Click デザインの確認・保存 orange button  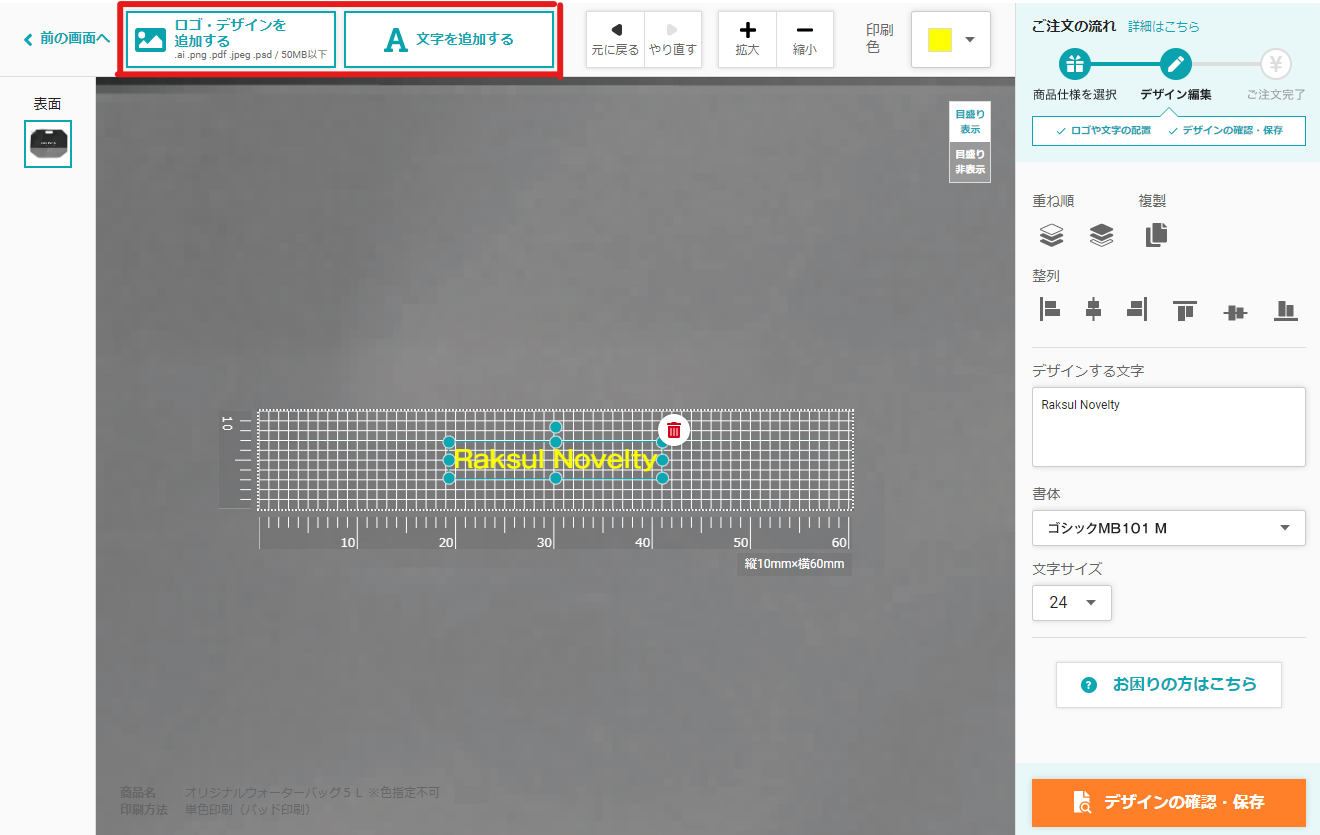[1169, 802]
